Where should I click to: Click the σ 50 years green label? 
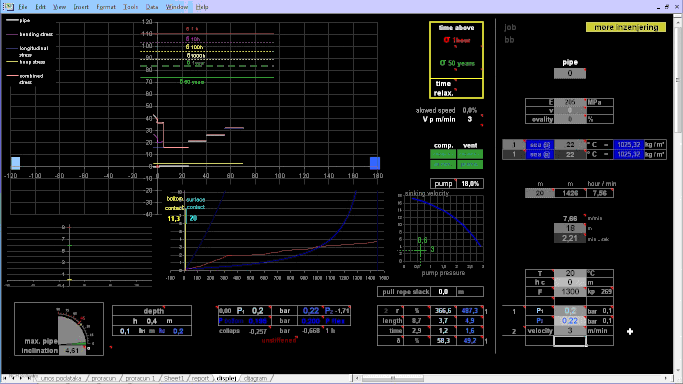pyautogui.click(x=457, y=63)
